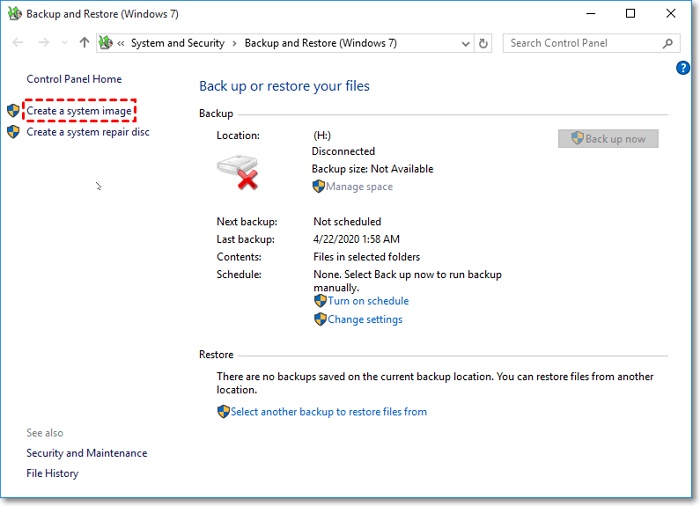Click the double chevron in the address bar
The height and width of the screenshot is (506, 700).
click(121, 44)
